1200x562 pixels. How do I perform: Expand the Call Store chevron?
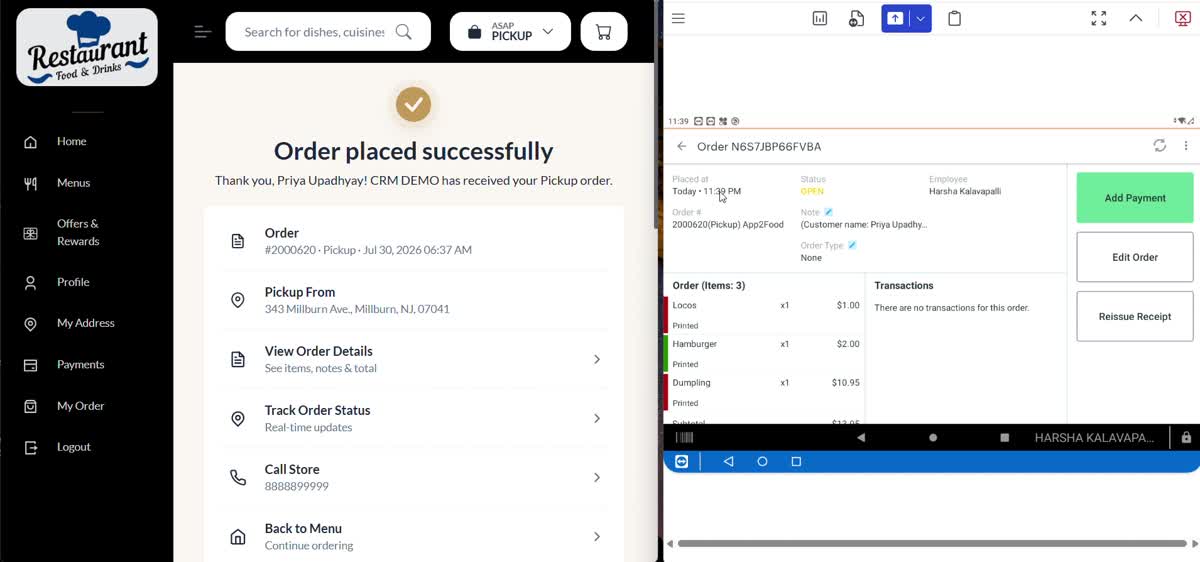[597, 477]
